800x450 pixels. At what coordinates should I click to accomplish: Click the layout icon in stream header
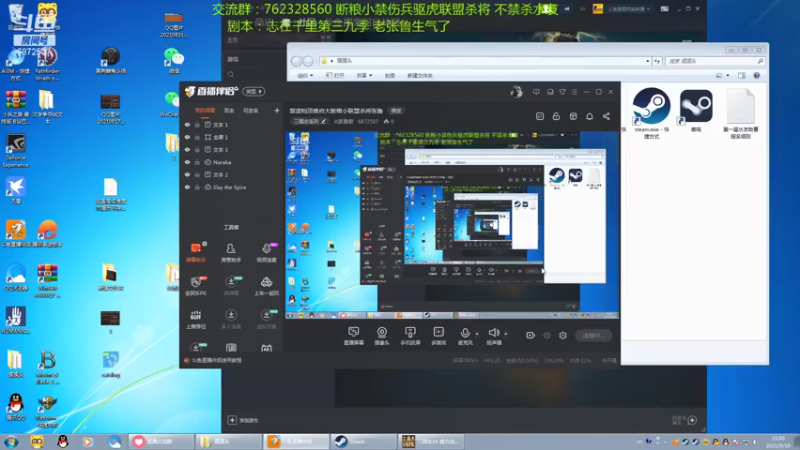(x=540, y=116)
